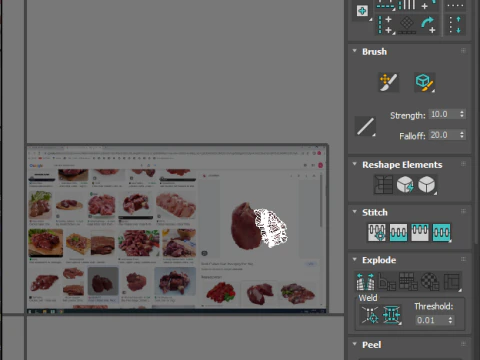Select the paint move brush with cube icon
The image size is (480, 360).
[425, 82]
